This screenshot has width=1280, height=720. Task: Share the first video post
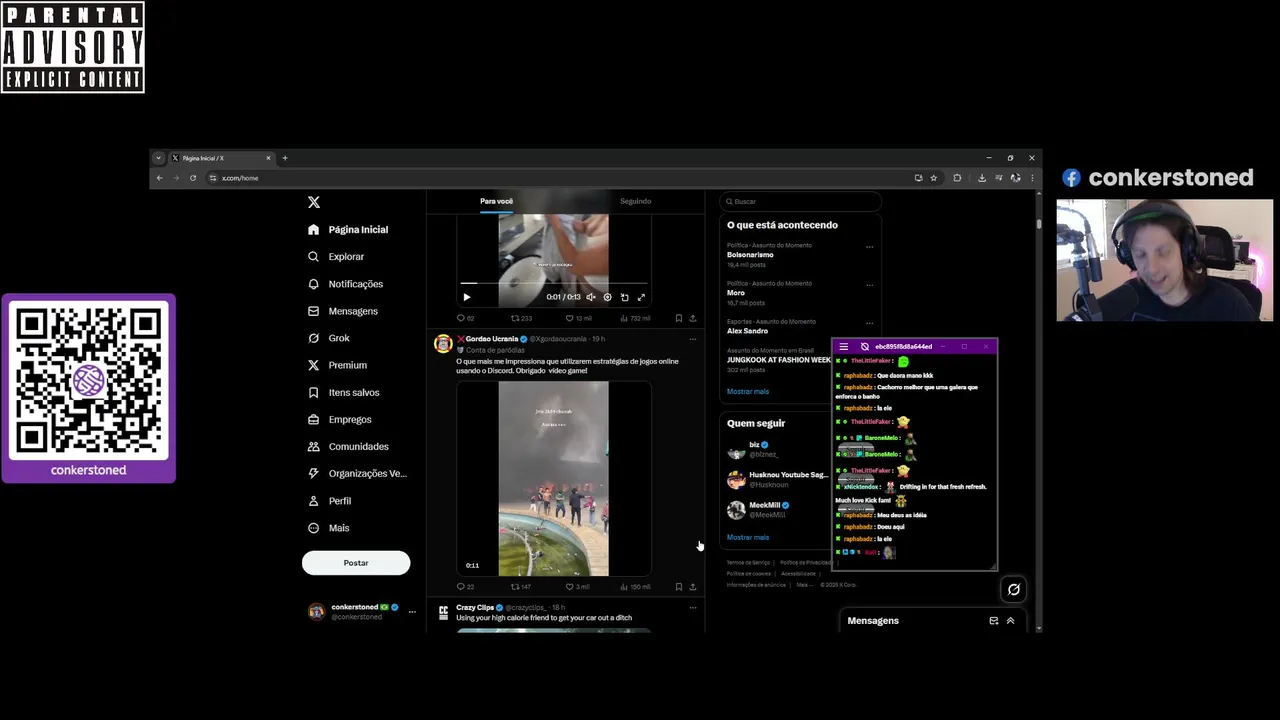click(x=692, y=318)
